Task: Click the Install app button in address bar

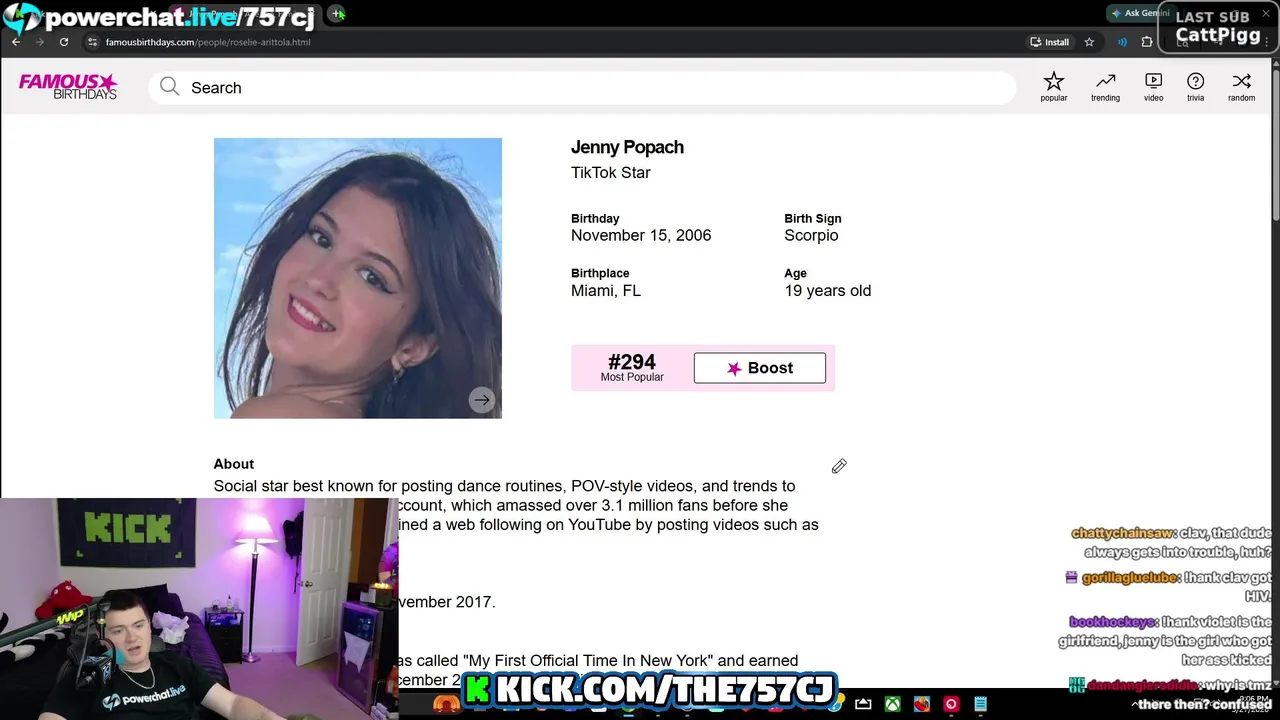Action: (x=1050, y=42)
